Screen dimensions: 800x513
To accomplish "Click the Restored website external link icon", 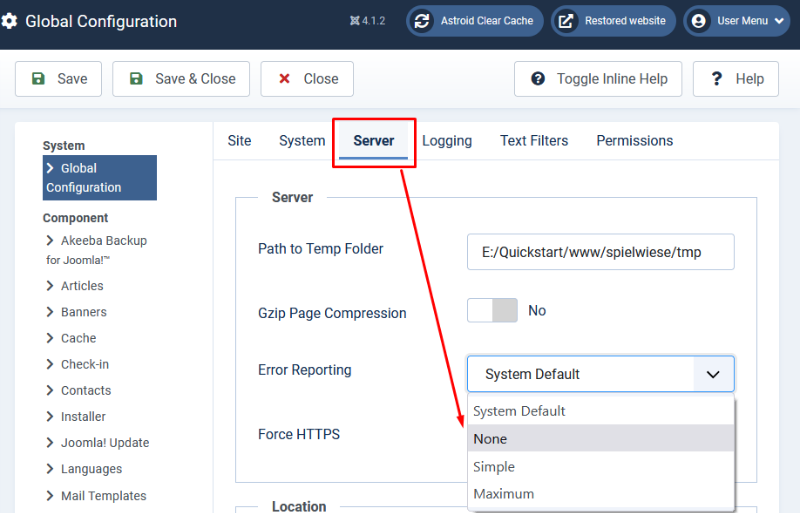I will click(x=566, y=21).
